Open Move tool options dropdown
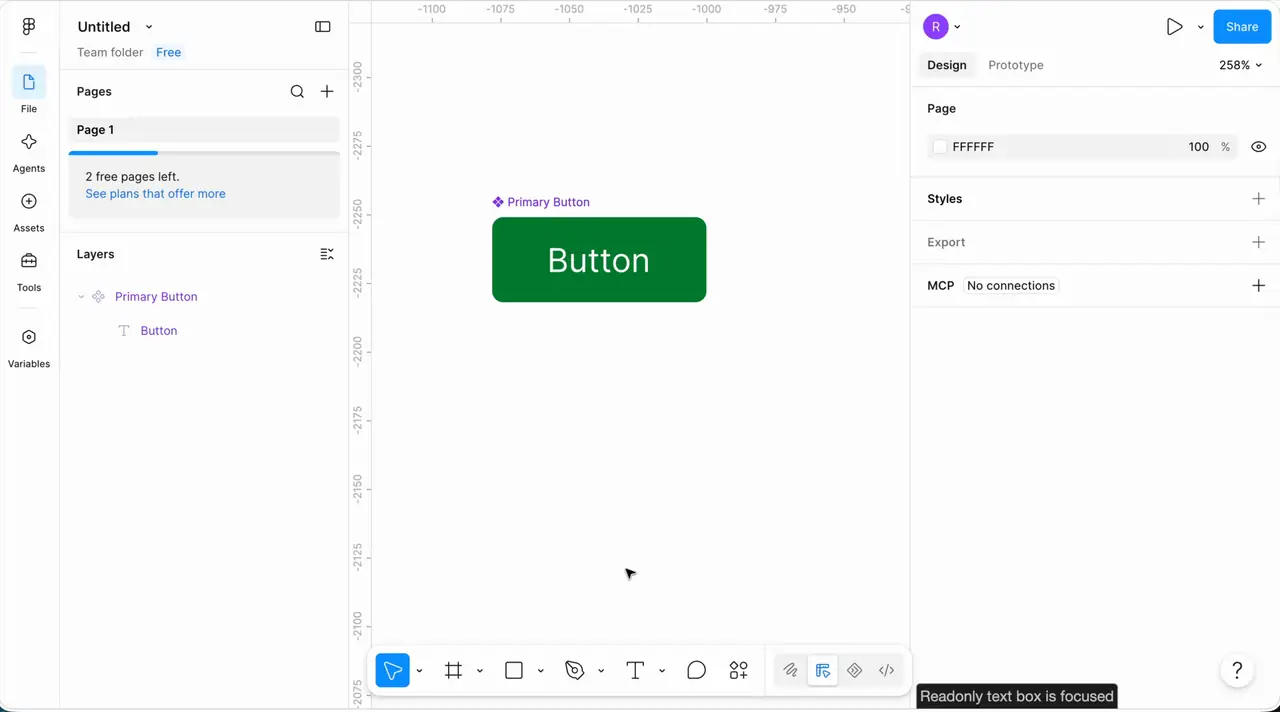 tap(420, 671)
